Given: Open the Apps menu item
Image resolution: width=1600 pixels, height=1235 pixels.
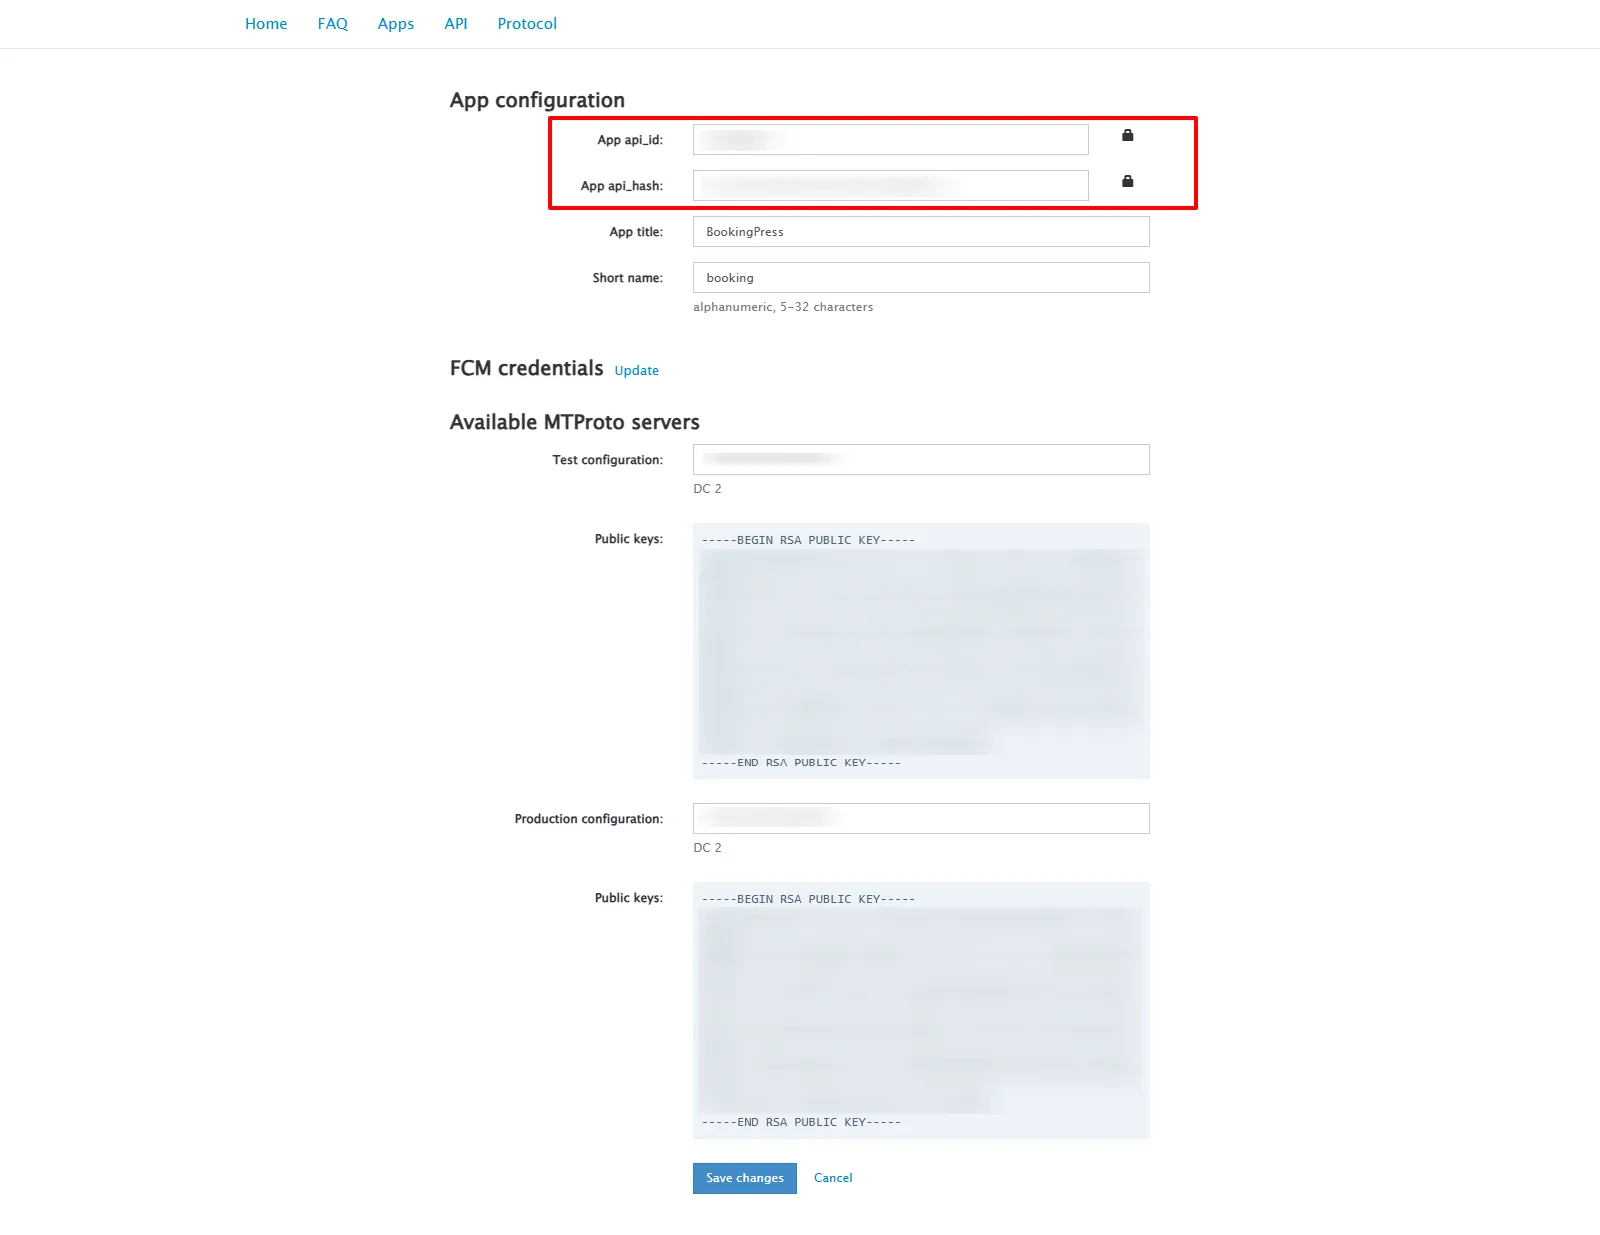Looking at the screenshot, I should tap(396, 24).
